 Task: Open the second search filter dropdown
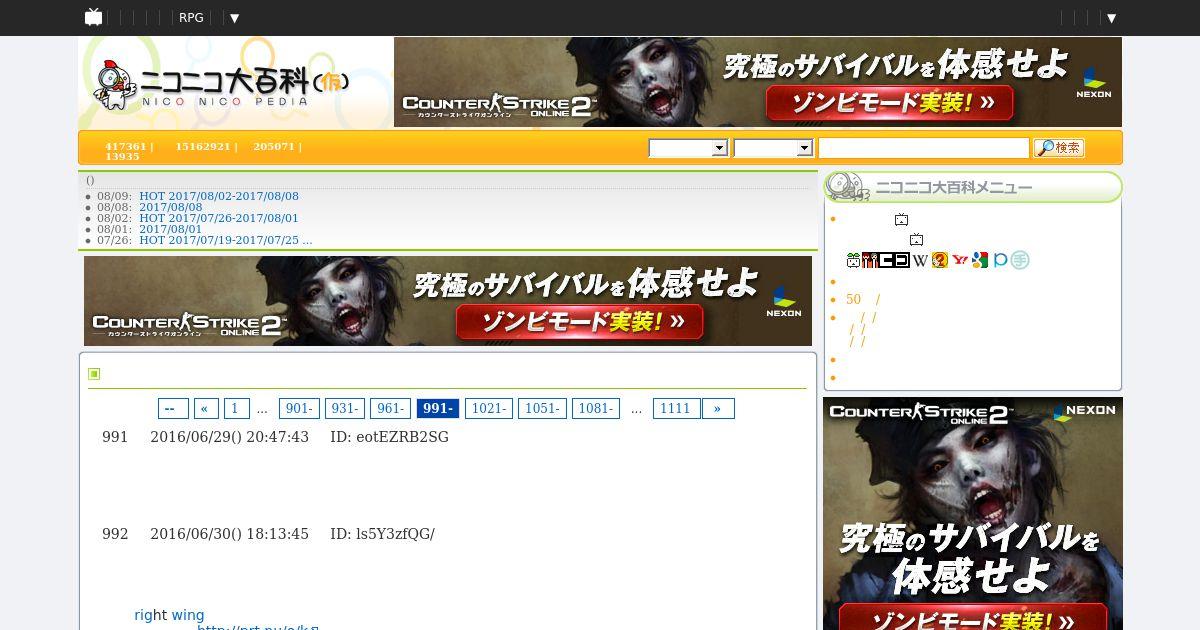click(773, 148)
